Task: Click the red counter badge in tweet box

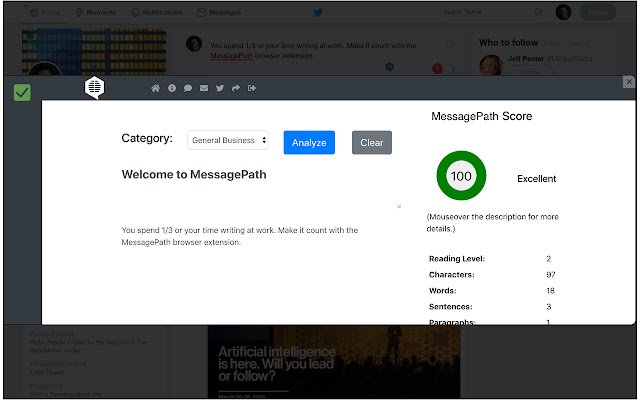Action: 437,68
